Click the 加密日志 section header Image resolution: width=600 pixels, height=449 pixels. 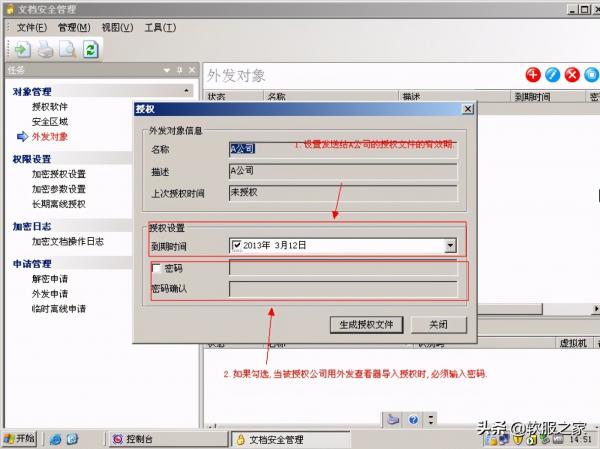pyautogui.click(x=32, y=227)
